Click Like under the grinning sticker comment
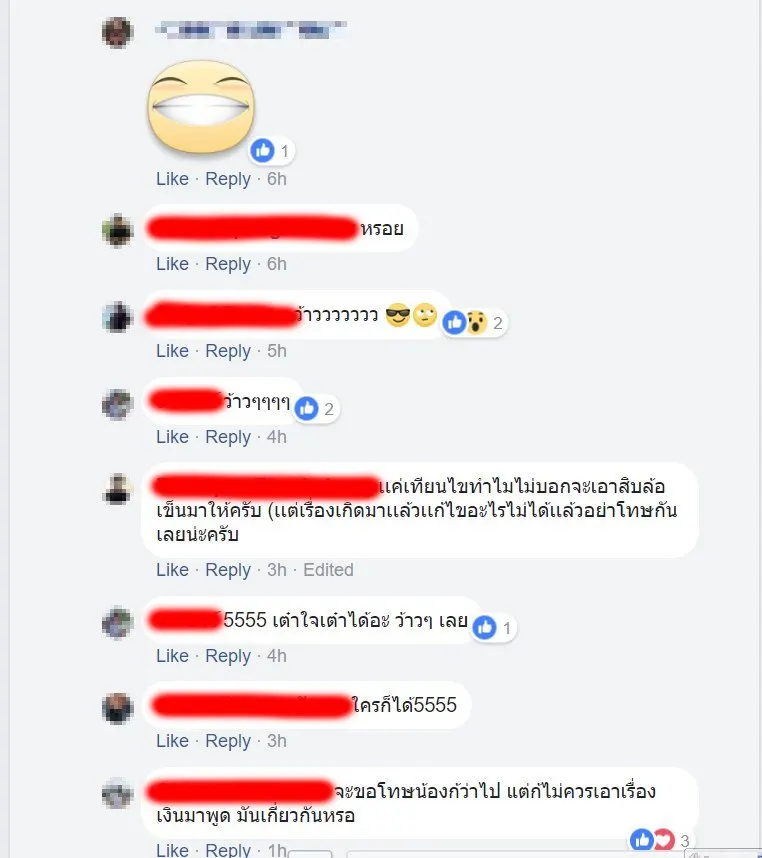Viewport: 762px width, 858px height. [172, 179]
